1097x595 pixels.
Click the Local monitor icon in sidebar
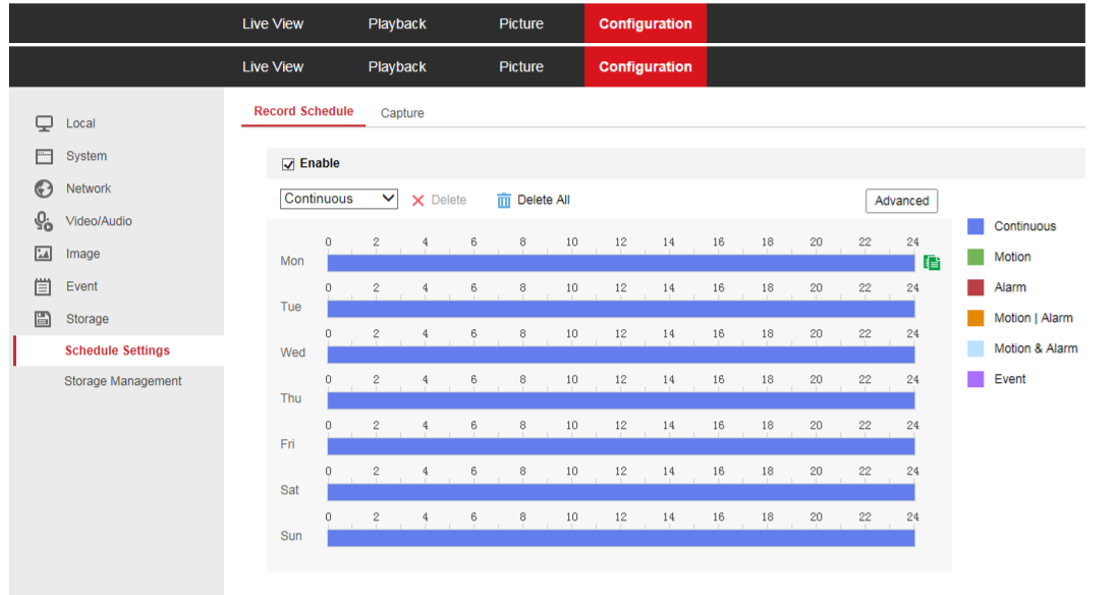point(44,124)
